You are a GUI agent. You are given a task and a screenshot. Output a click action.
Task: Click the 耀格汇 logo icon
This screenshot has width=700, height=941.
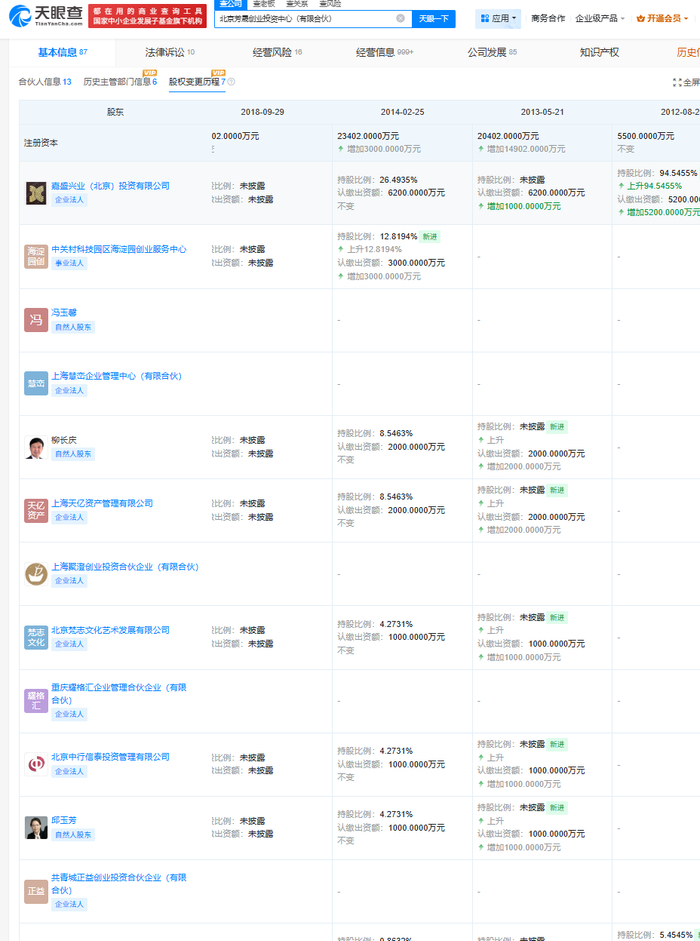[36, 701]
